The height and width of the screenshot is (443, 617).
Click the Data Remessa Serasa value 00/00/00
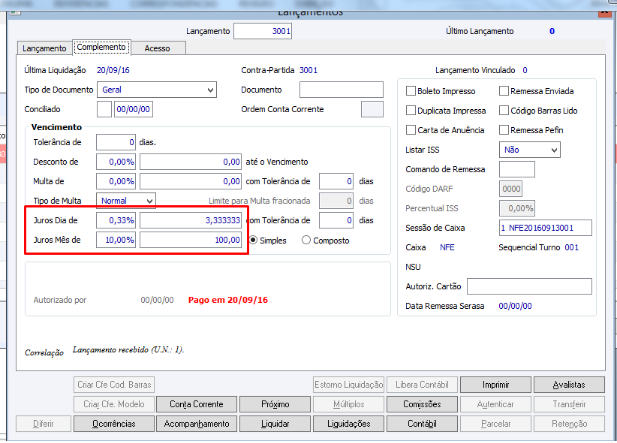[x=515, y=306]
